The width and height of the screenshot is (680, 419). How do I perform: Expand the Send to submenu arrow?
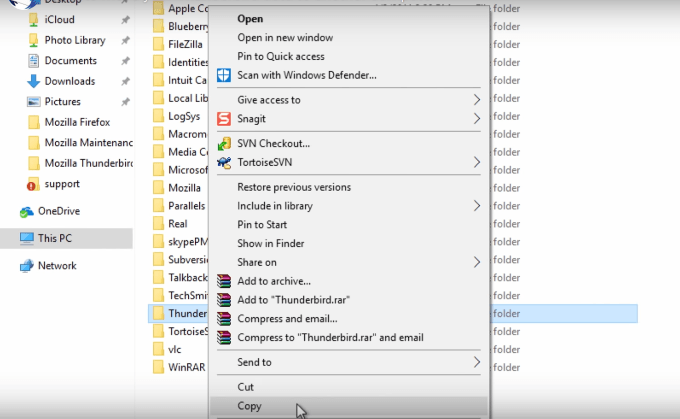477,362
